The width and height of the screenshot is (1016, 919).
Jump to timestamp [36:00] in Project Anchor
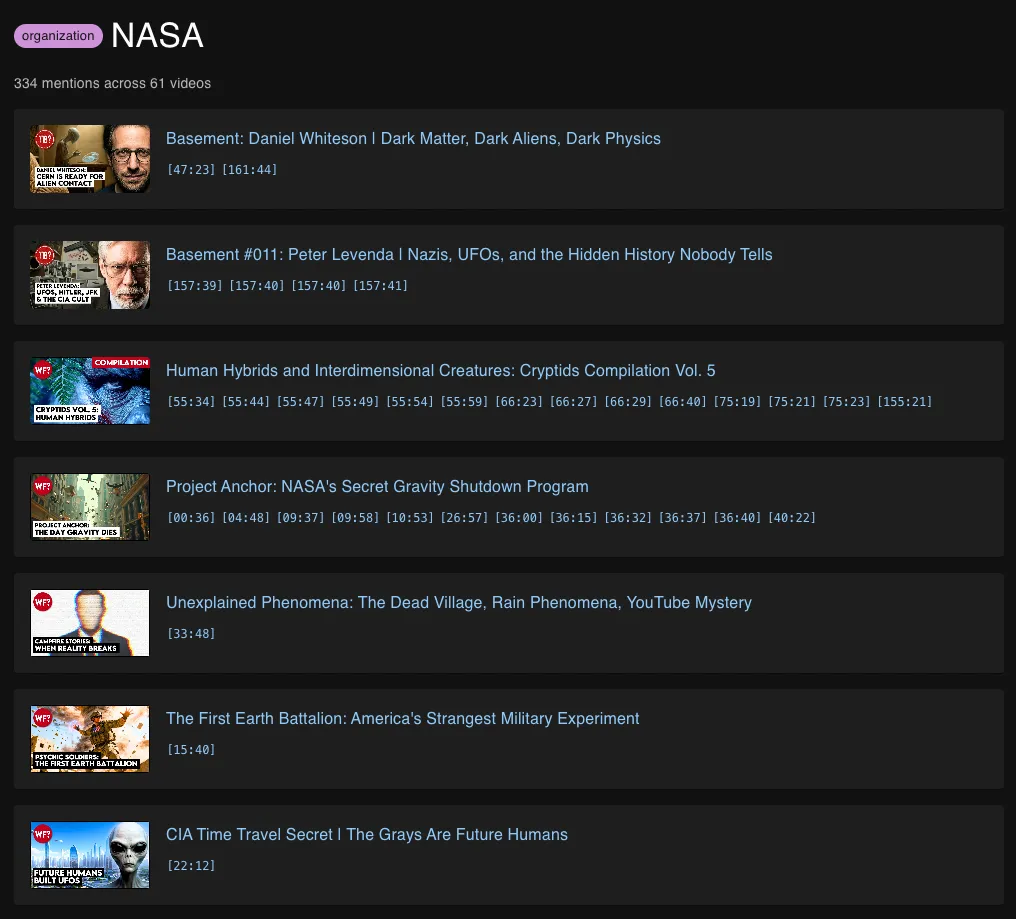click(x=518, y=518)
